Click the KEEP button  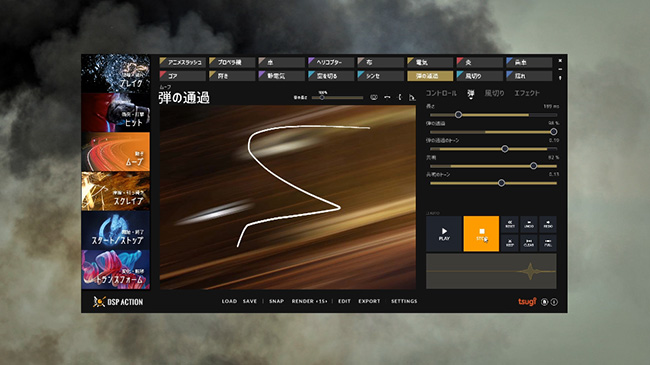click(510, 243)
